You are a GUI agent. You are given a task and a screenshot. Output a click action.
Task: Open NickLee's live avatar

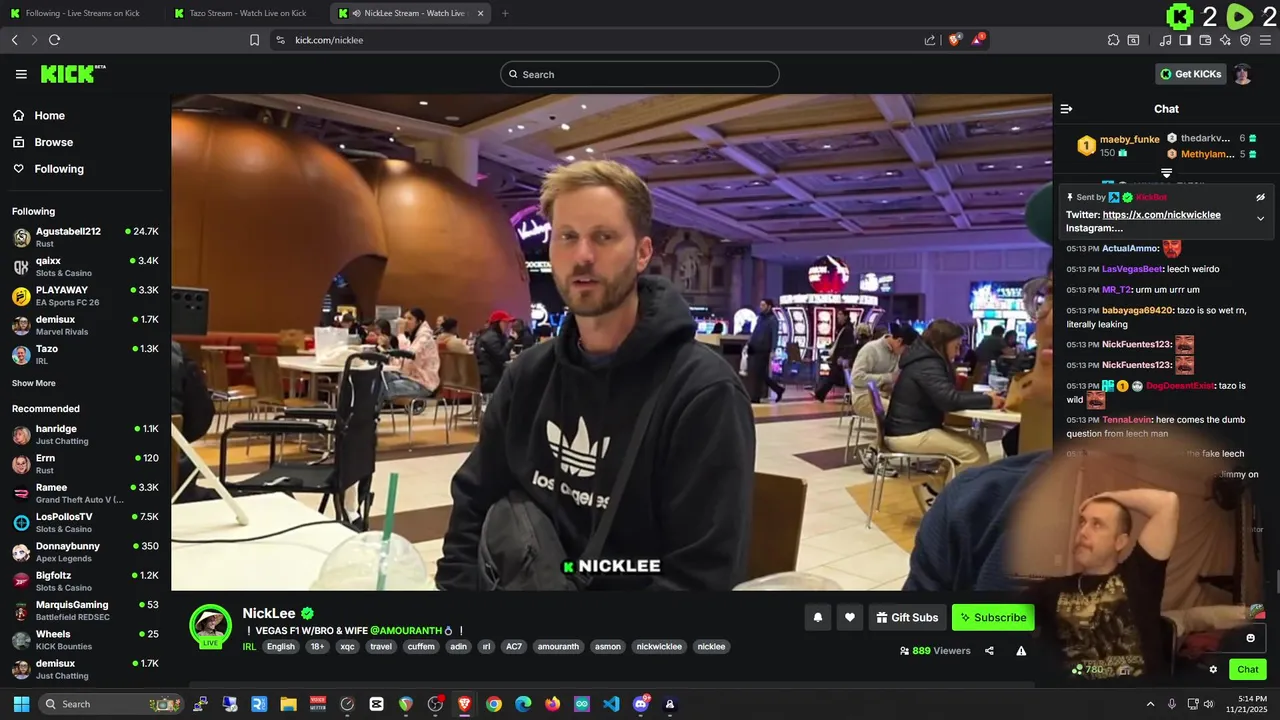(210, 626)
